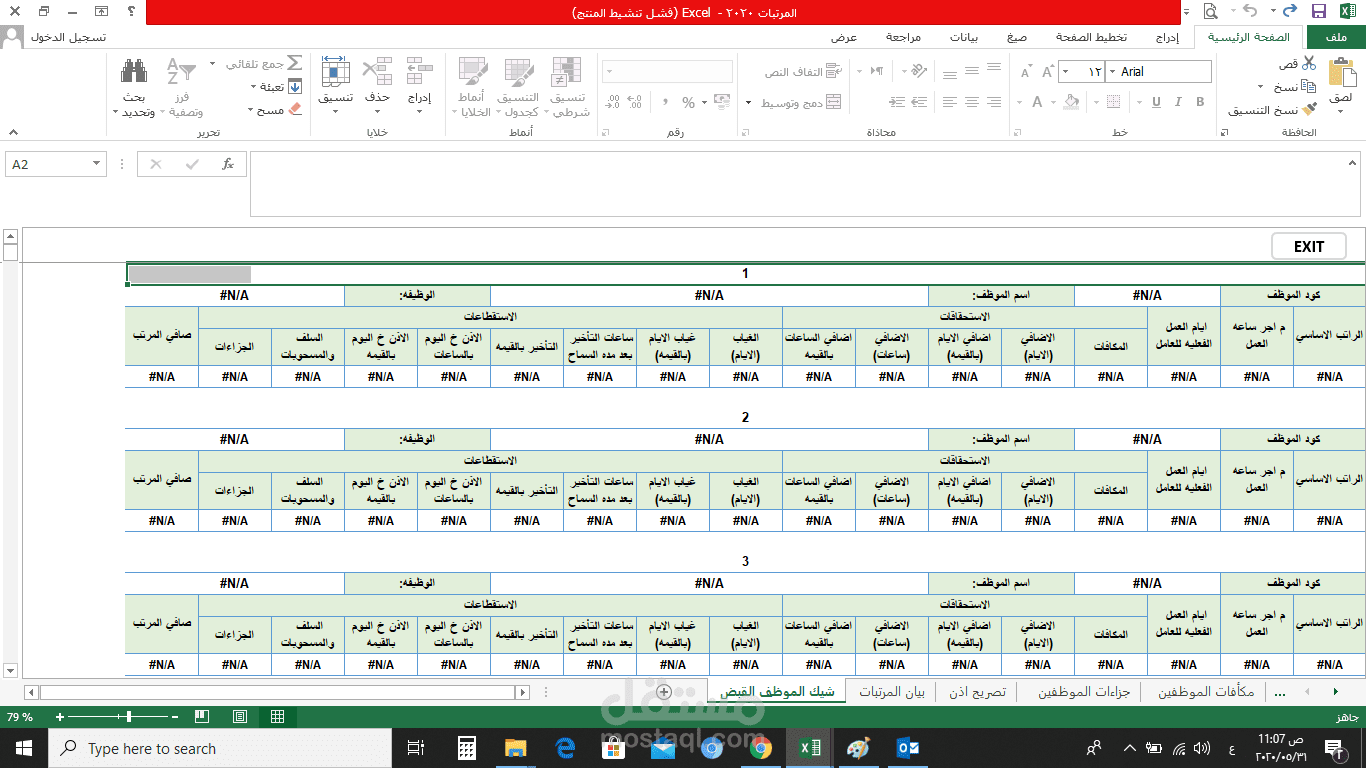Switch to Page Layout view in status bar
This screenshot has height=768, width=1366.
[x=240, y=717]
